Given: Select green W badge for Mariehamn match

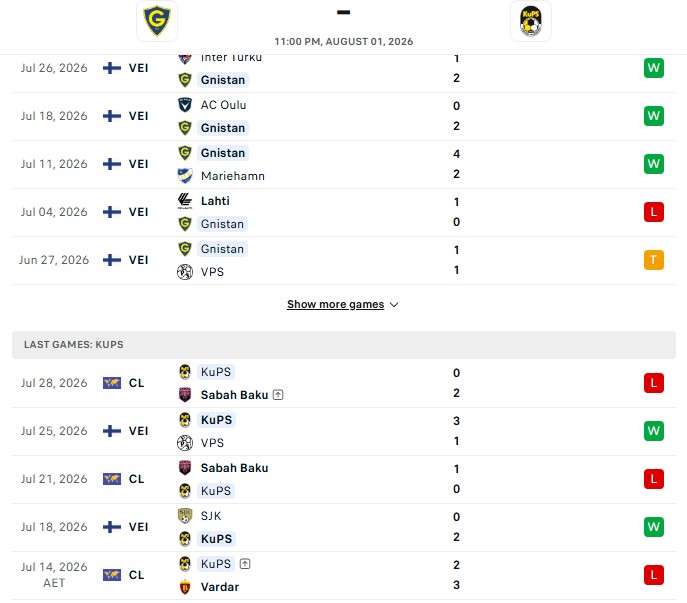Looking at the screenshot, I should (653, 164).
